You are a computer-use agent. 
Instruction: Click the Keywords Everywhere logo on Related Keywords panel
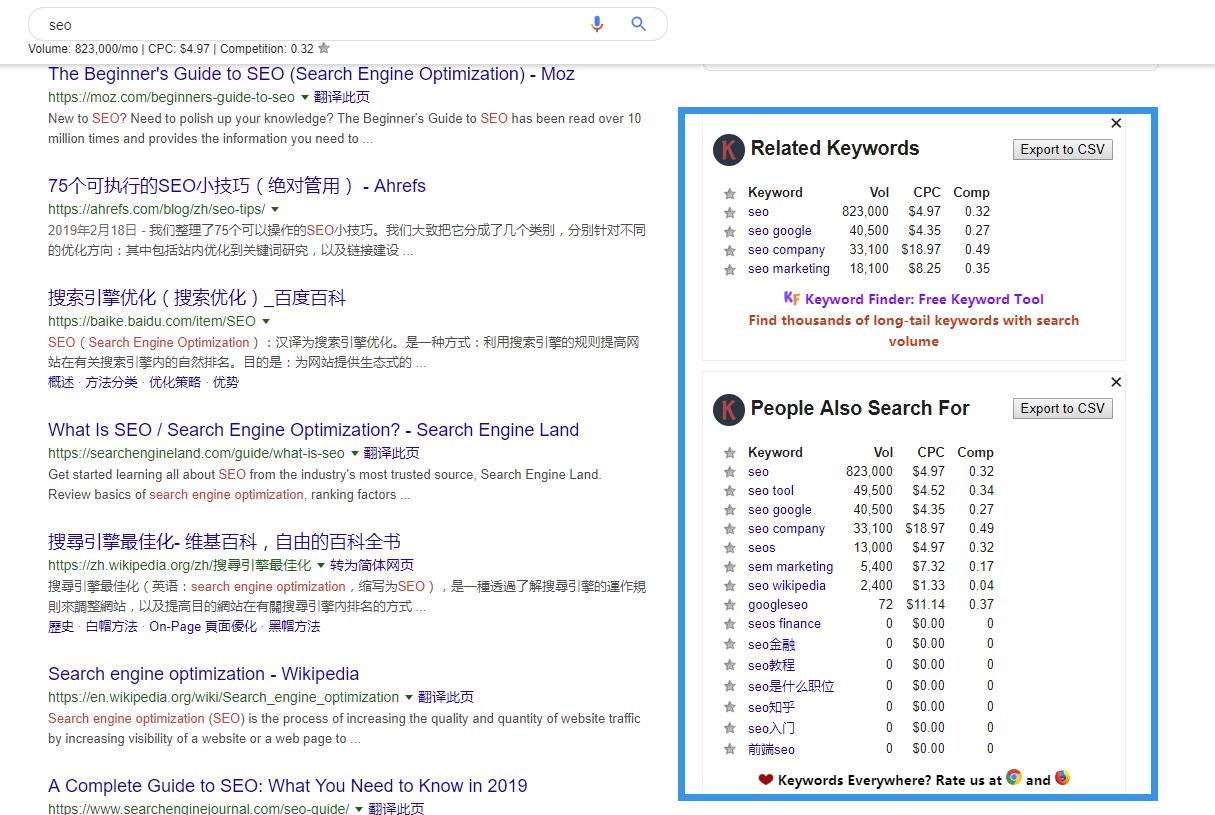[x=729, y=150]
